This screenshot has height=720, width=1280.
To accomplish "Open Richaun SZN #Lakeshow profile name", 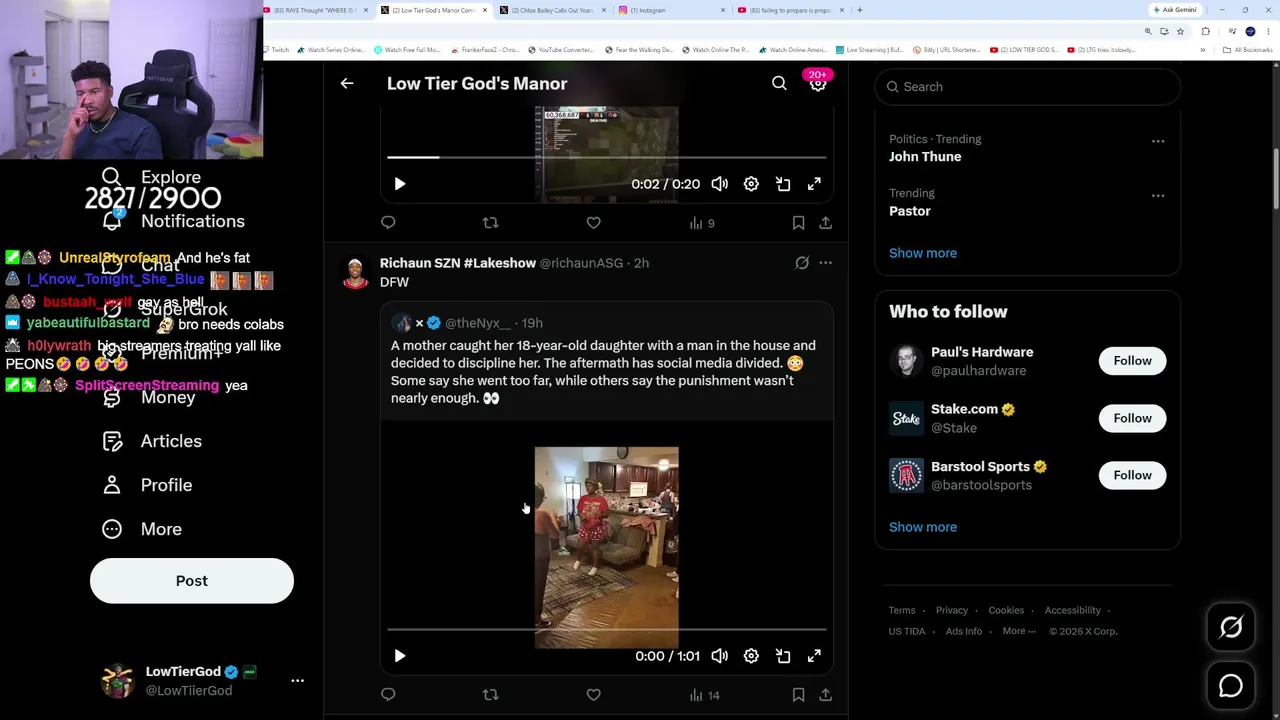I will tap(458, 263).
